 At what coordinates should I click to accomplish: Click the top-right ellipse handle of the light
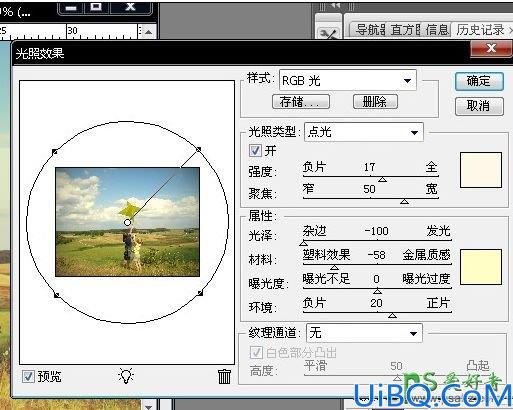(x=199, y=149)
